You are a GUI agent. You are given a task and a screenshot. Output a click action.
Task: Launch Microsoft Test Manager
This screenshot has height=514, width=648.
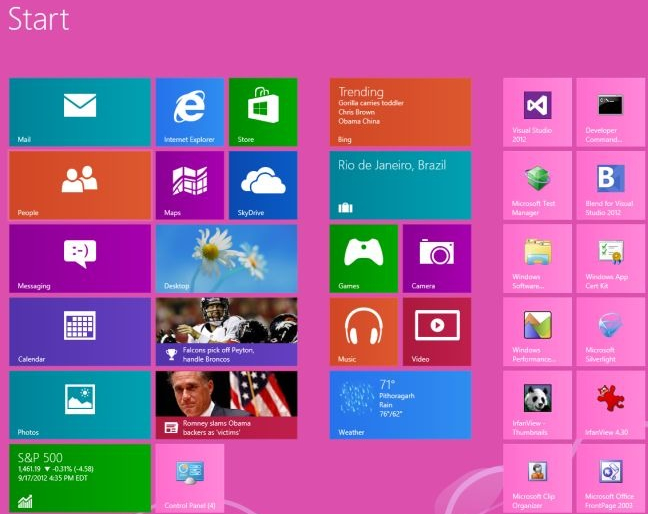537,185
